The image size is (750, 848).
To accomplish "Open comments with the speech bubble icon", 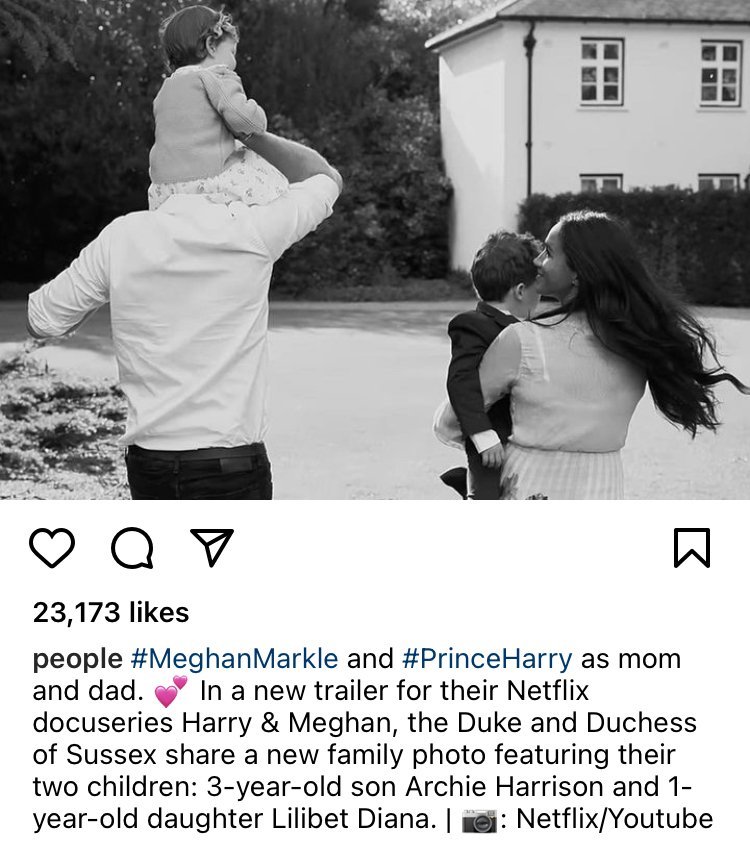I will (132, 548).
